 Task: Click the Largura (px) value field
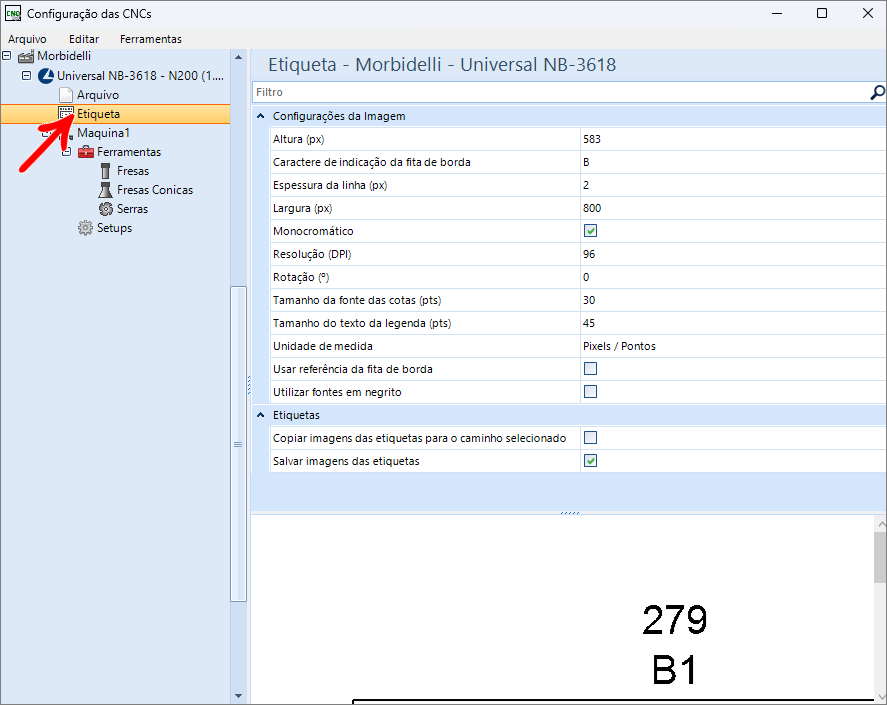tap(733, 208)
